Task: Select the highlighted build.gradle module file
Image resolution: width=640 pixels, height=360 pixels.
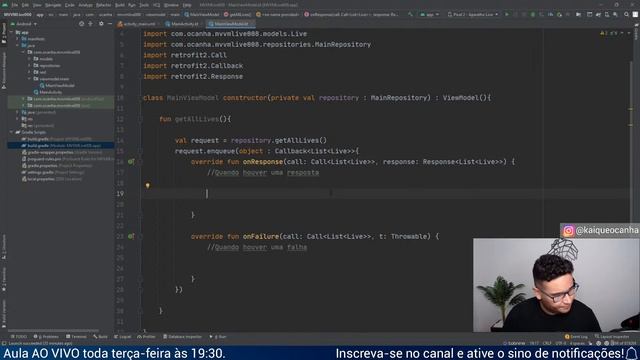Action: click(61, 145)
